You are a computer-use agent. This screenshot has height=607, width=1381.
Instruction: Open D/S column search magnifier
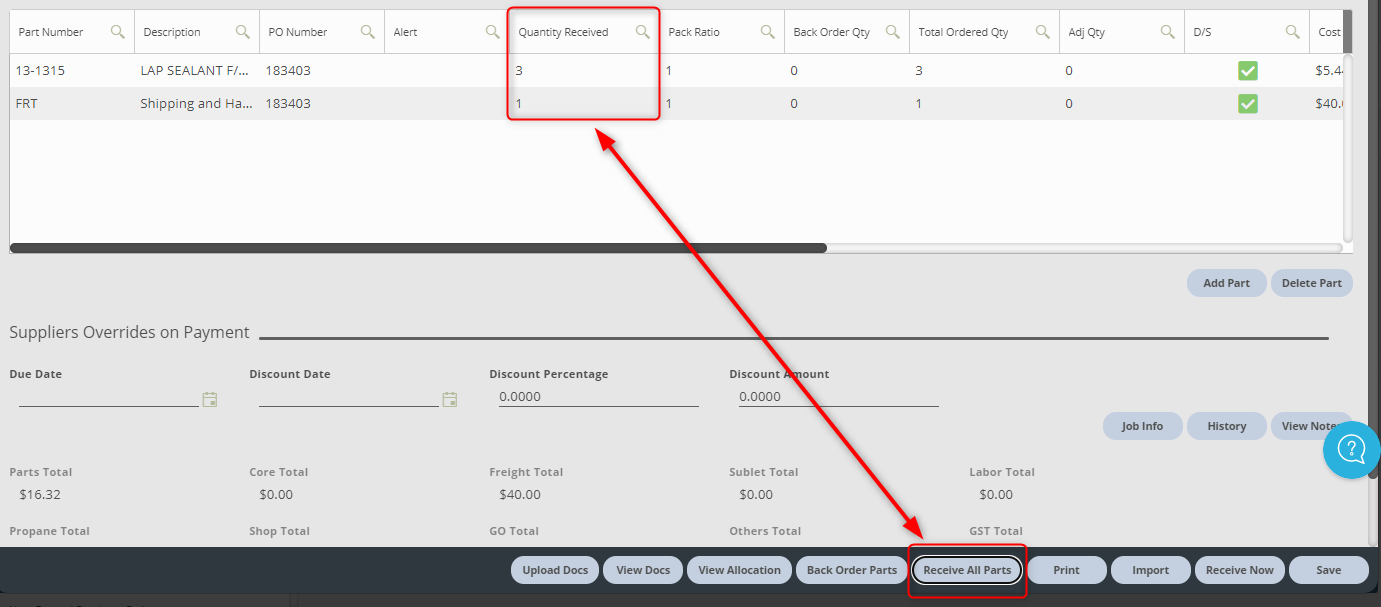click(1293, 32)
